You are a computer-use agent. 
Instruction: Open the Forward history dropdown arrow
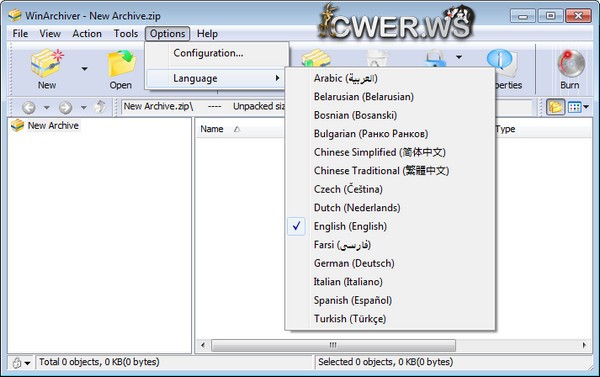point(83,108)
